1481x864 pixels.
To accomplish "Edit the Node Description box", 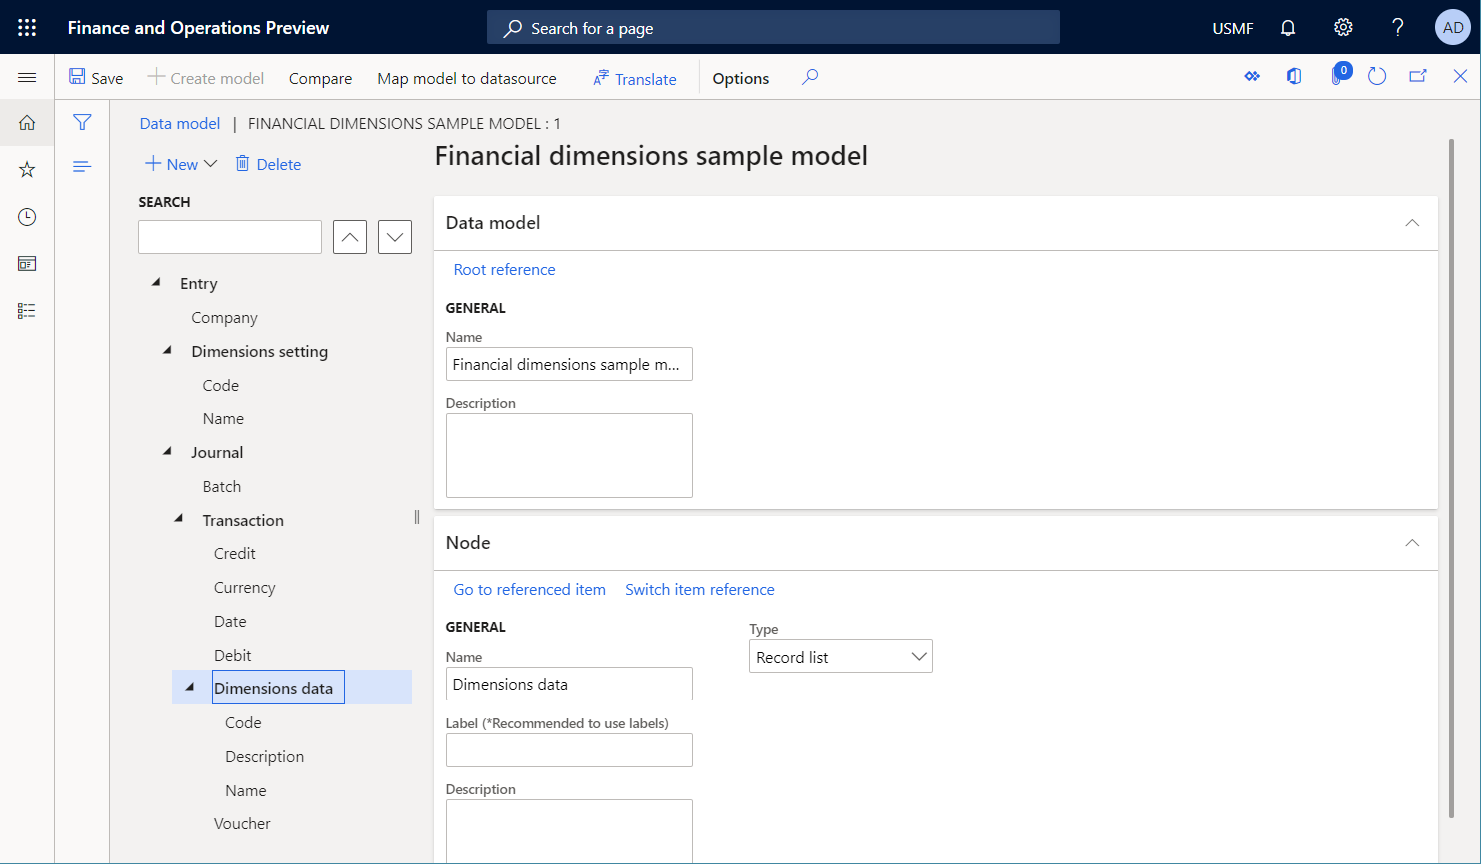I will coord(569,830).
